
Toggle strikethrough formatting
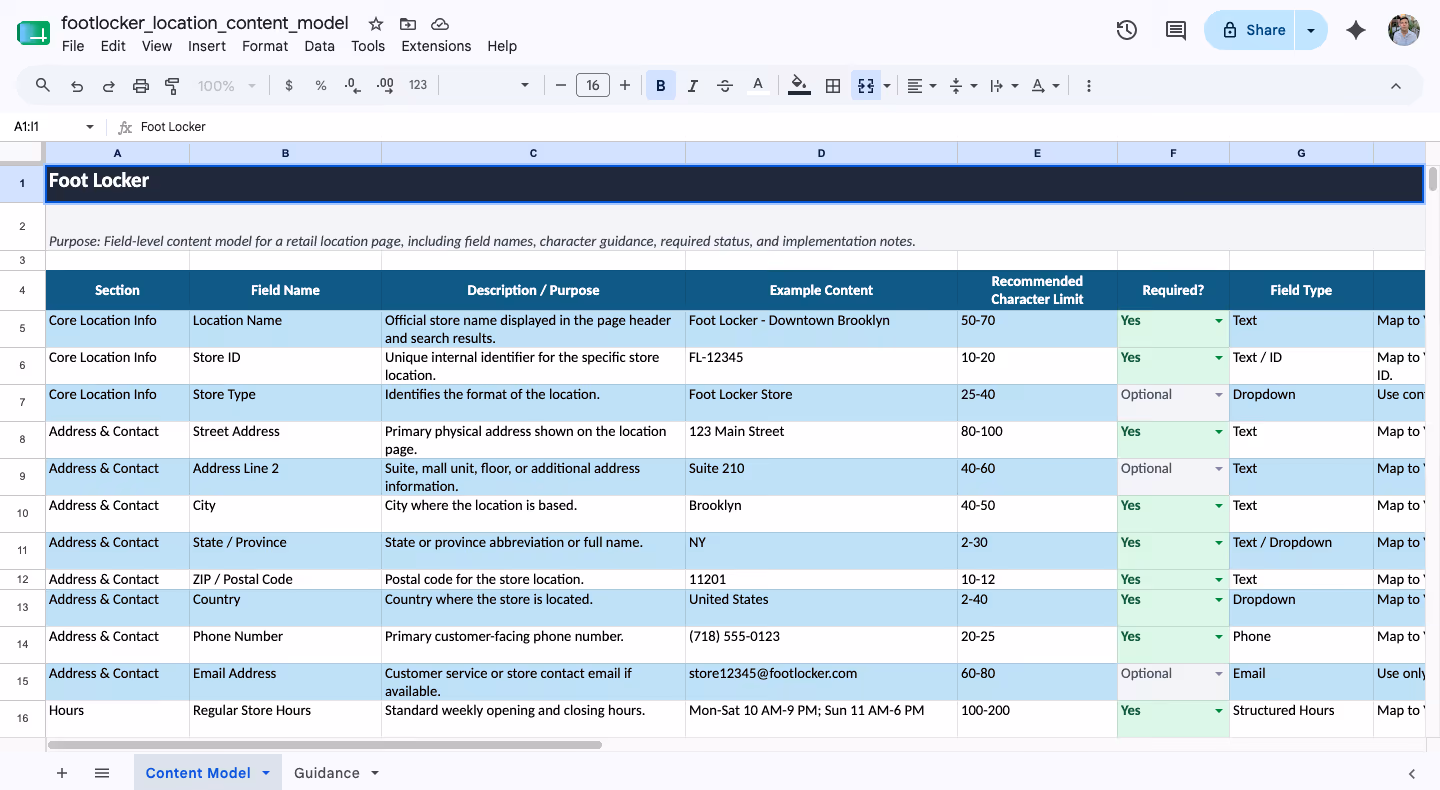(x=725, y=86)
